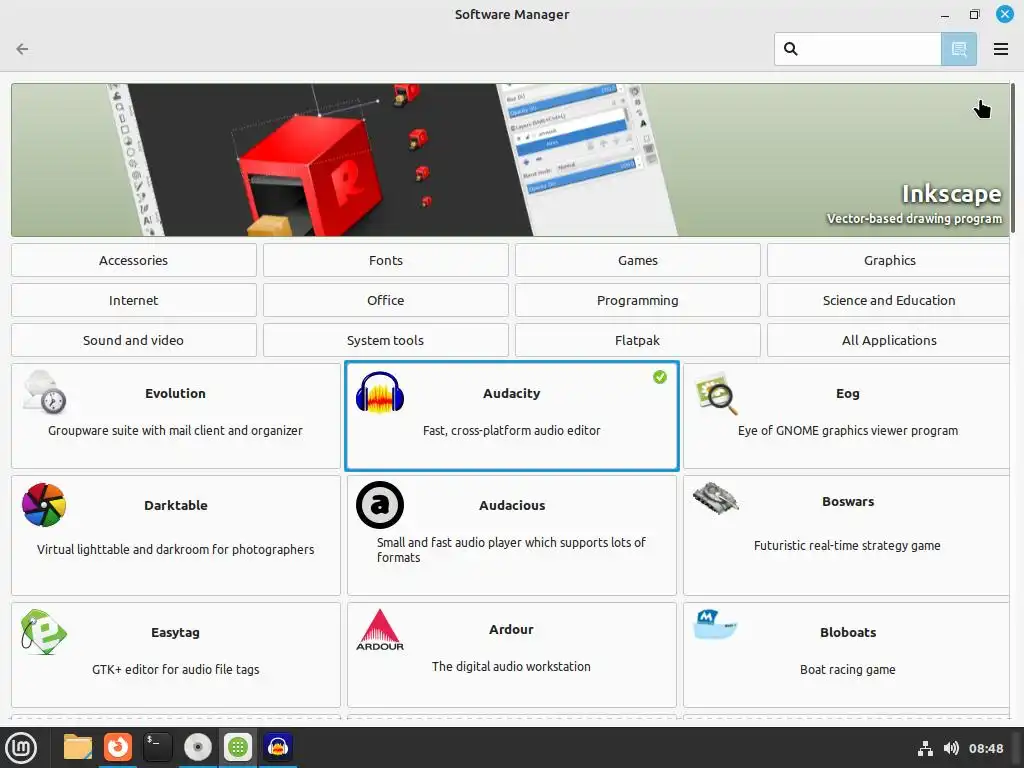Click the back arrow in header
This screenshot has height=768, width=1024.
(x=22, y=49)
